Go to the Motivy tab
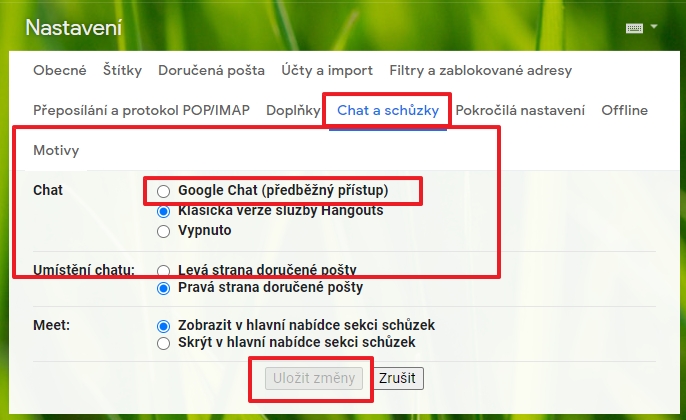 (x=56, y=150)
